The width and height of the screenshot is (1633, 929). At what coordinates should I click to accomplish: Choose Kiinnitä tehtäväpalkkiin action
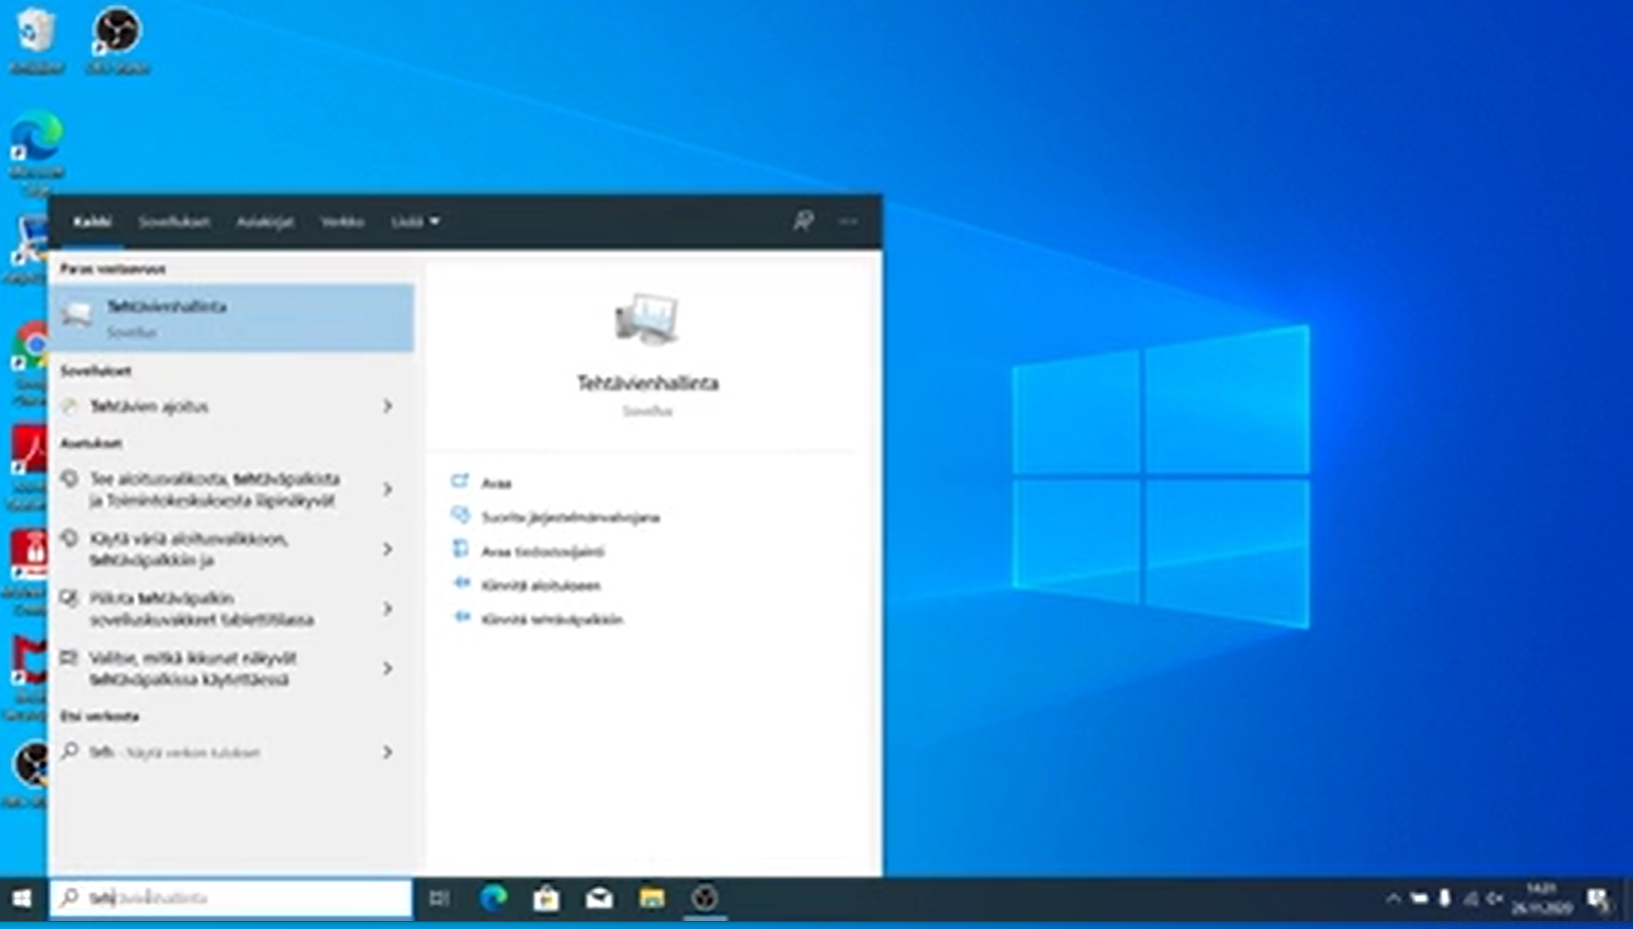pos(552,619)
